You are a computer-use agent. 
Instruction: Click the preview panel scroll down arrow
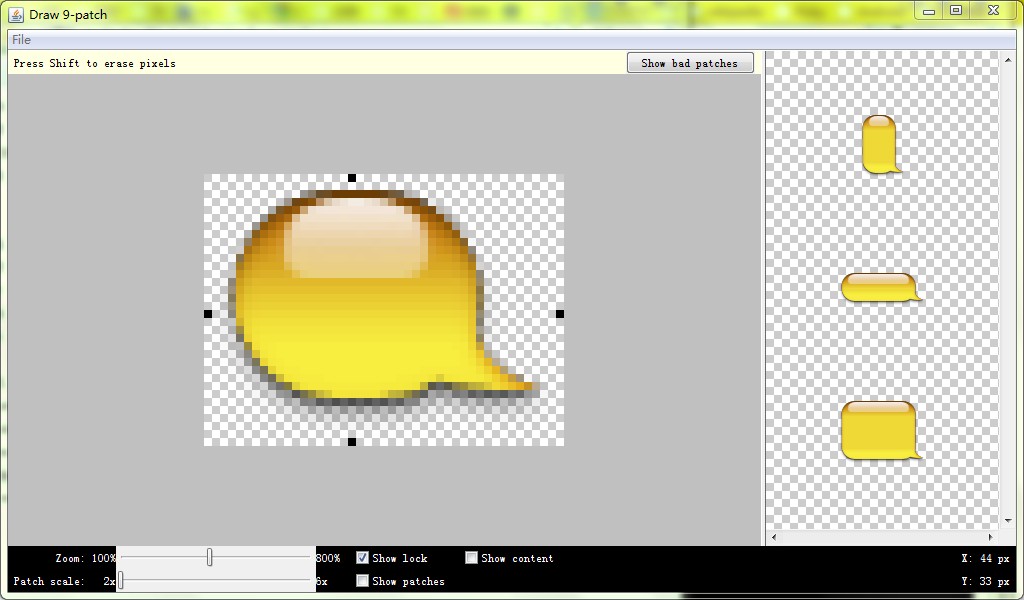[x=1008, y=521]
